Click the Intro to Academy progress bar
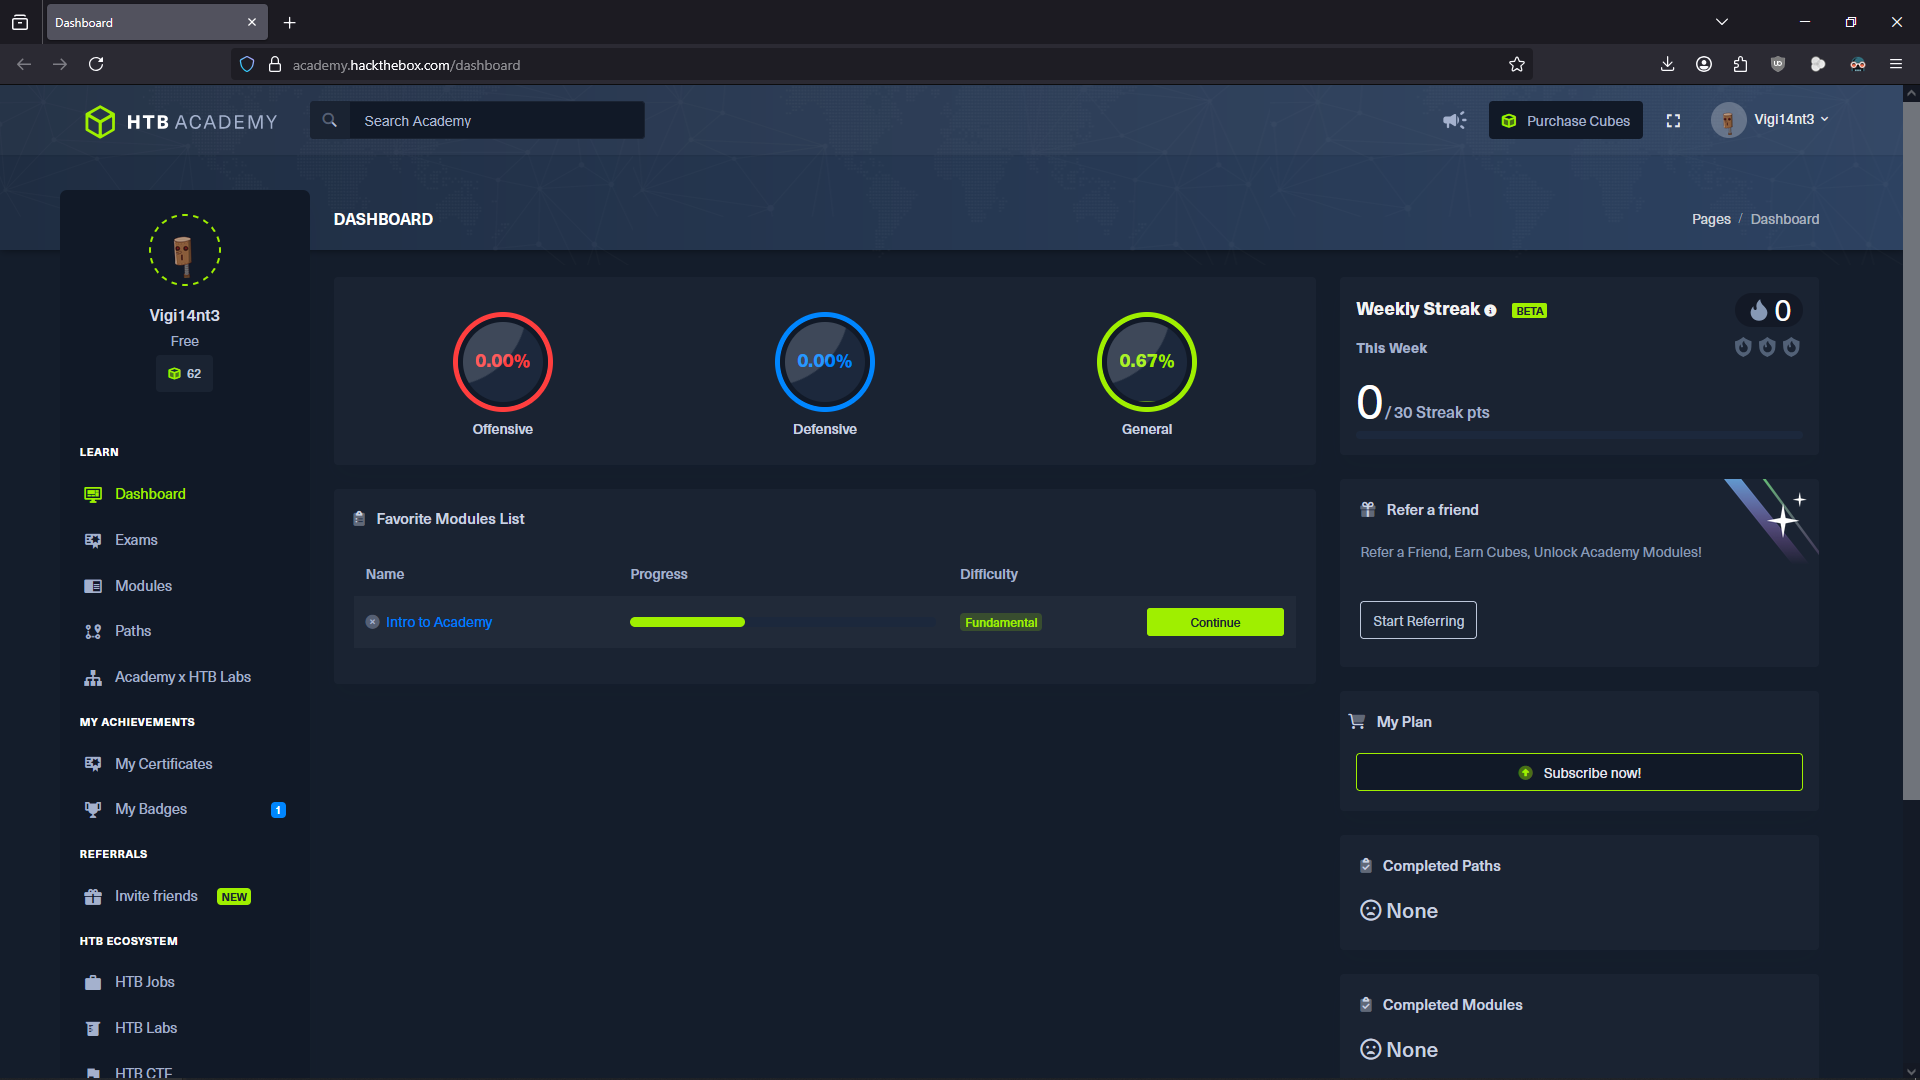 pos(687,622)
